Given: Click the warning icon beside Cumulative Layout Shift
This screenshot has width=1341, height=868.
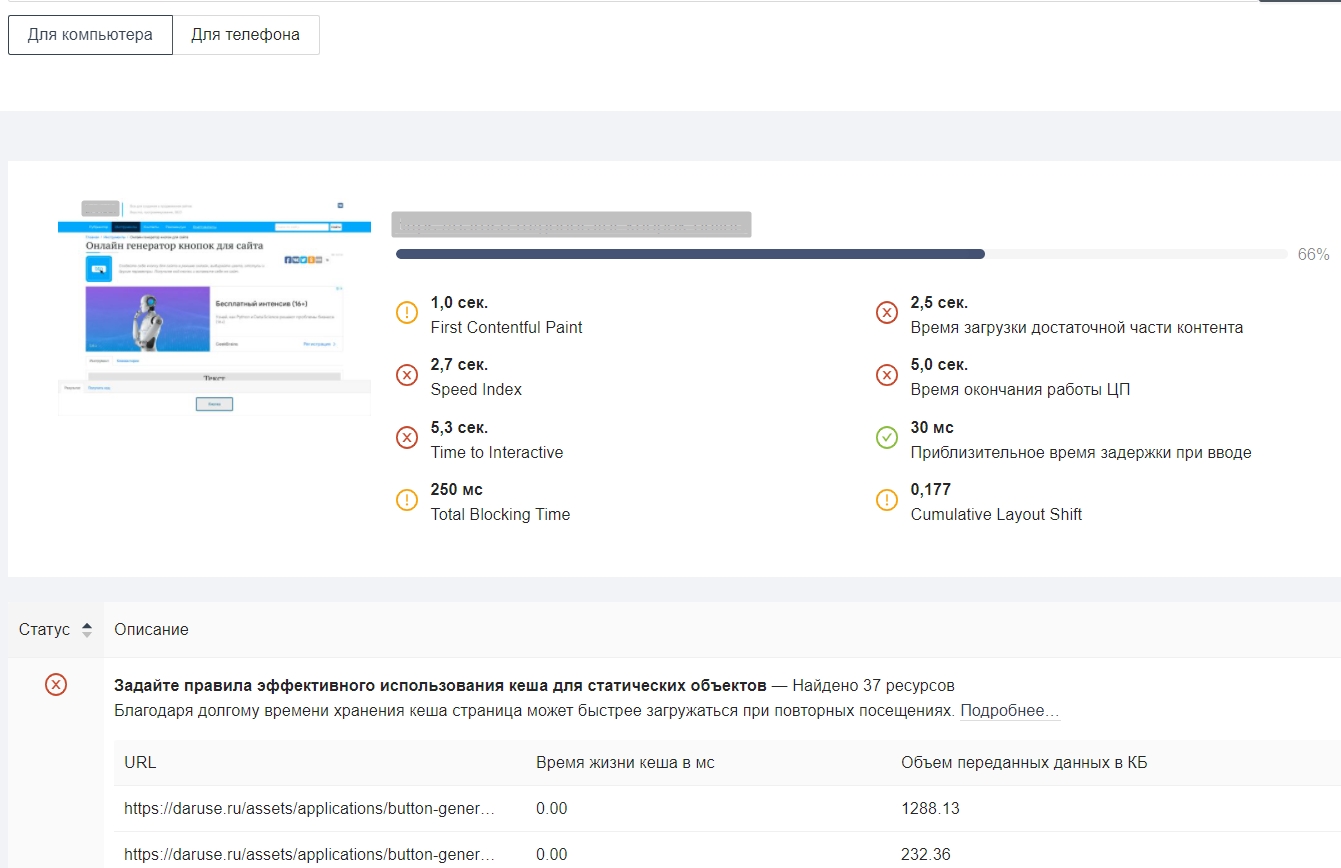Looking at the screenshot, I should pos(887,500).
